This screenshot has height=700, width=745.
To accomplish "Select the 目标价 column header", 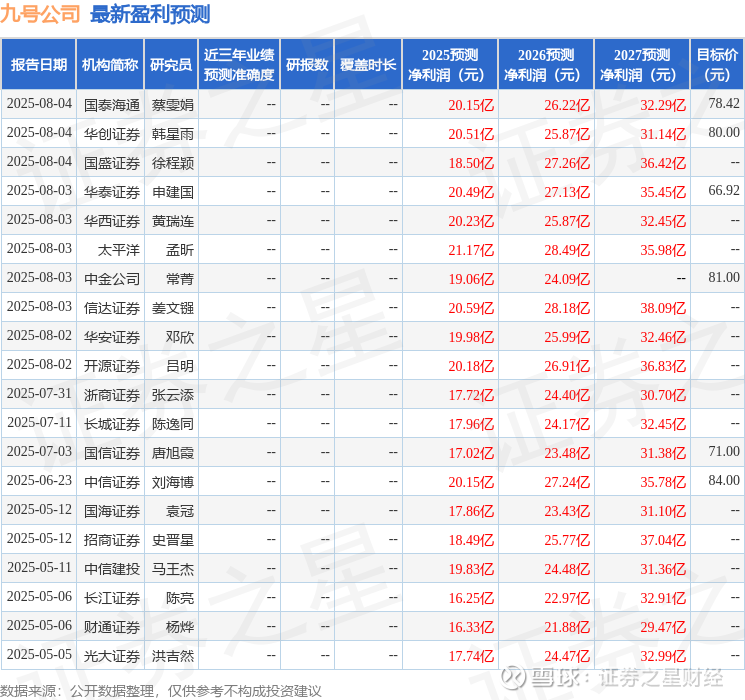I will [x=716, y=65].
